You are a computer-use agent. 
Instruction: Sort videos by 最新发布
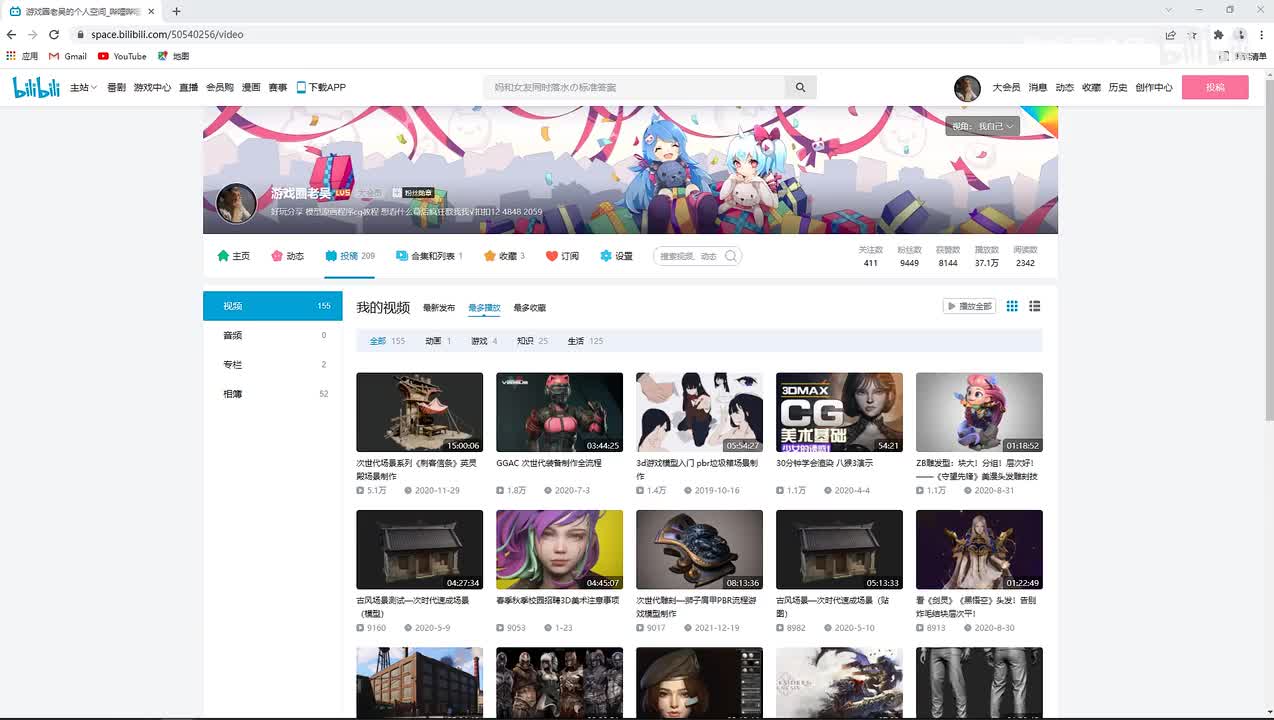pos(439,308)
